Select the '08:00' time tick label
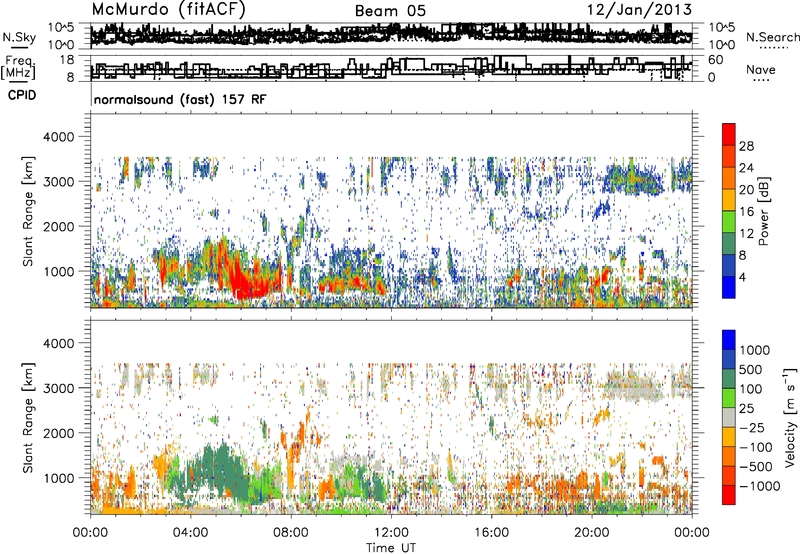 click(x=290, y=533)
